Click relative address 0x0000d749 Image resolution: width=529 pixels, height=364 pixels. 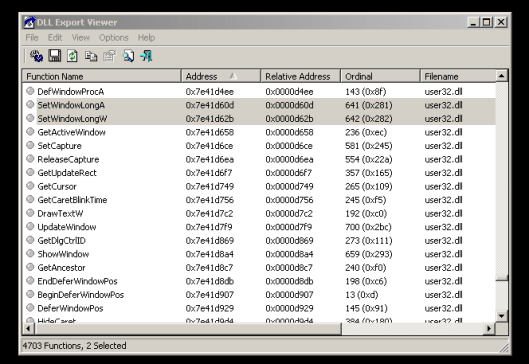pyautogui.click(x=289, y=186)
